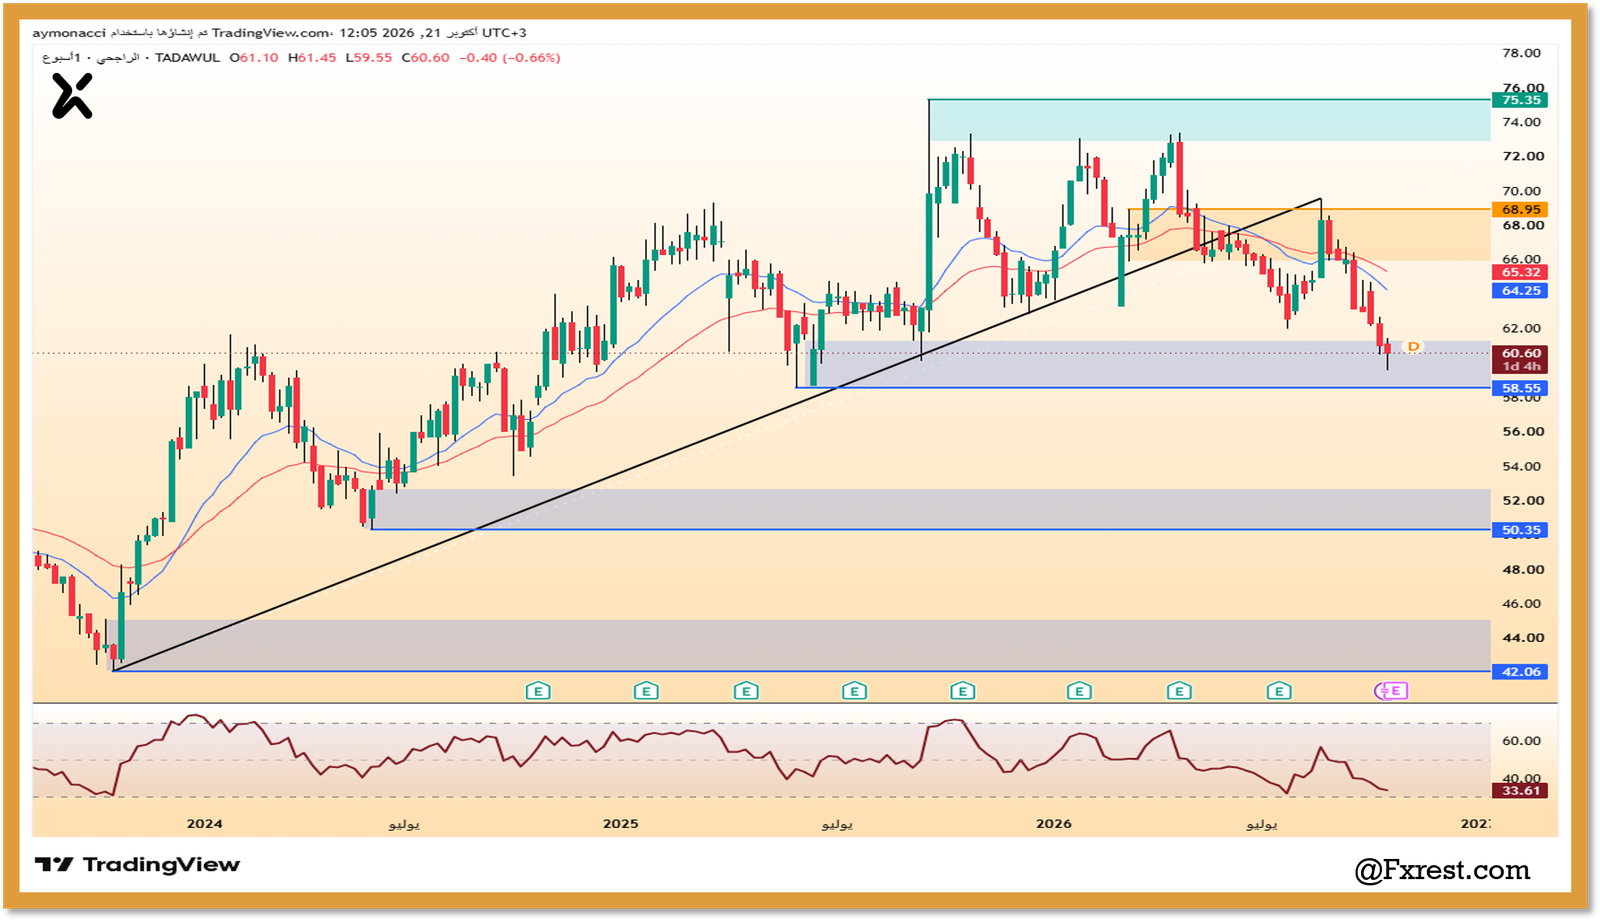Click the open value O61.10
Image resolution: width=1600 pixels, height=921 pixels.
255,58
